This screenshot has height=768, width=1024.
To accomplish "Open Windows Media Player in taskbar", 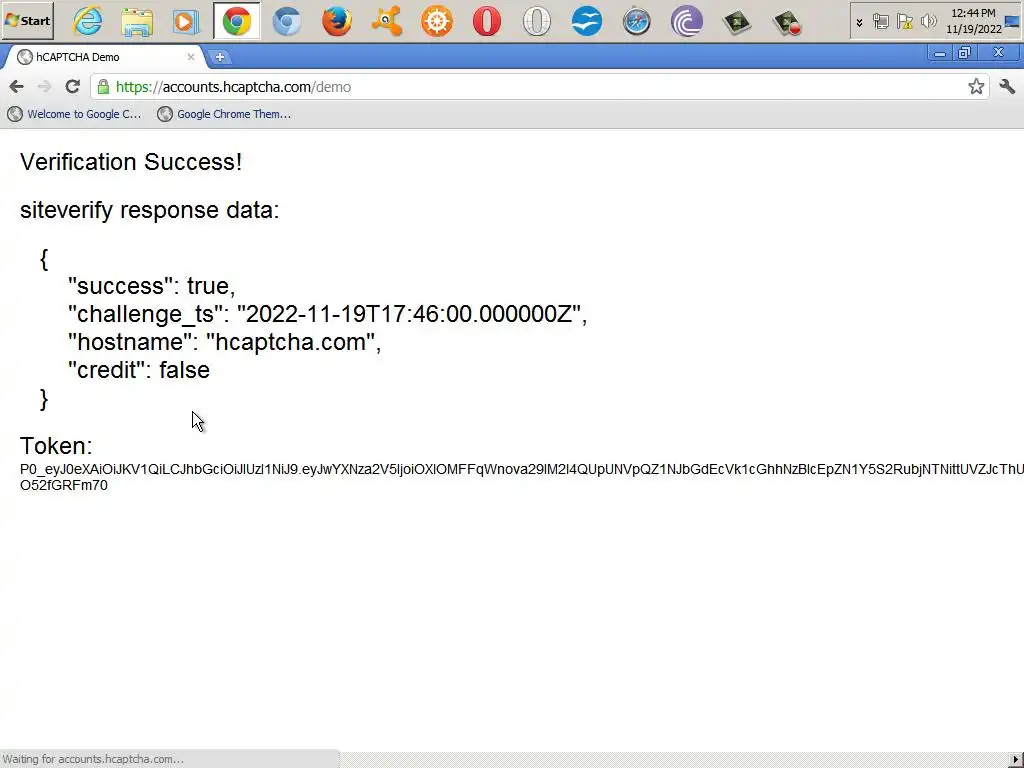I will click(187, 22).
